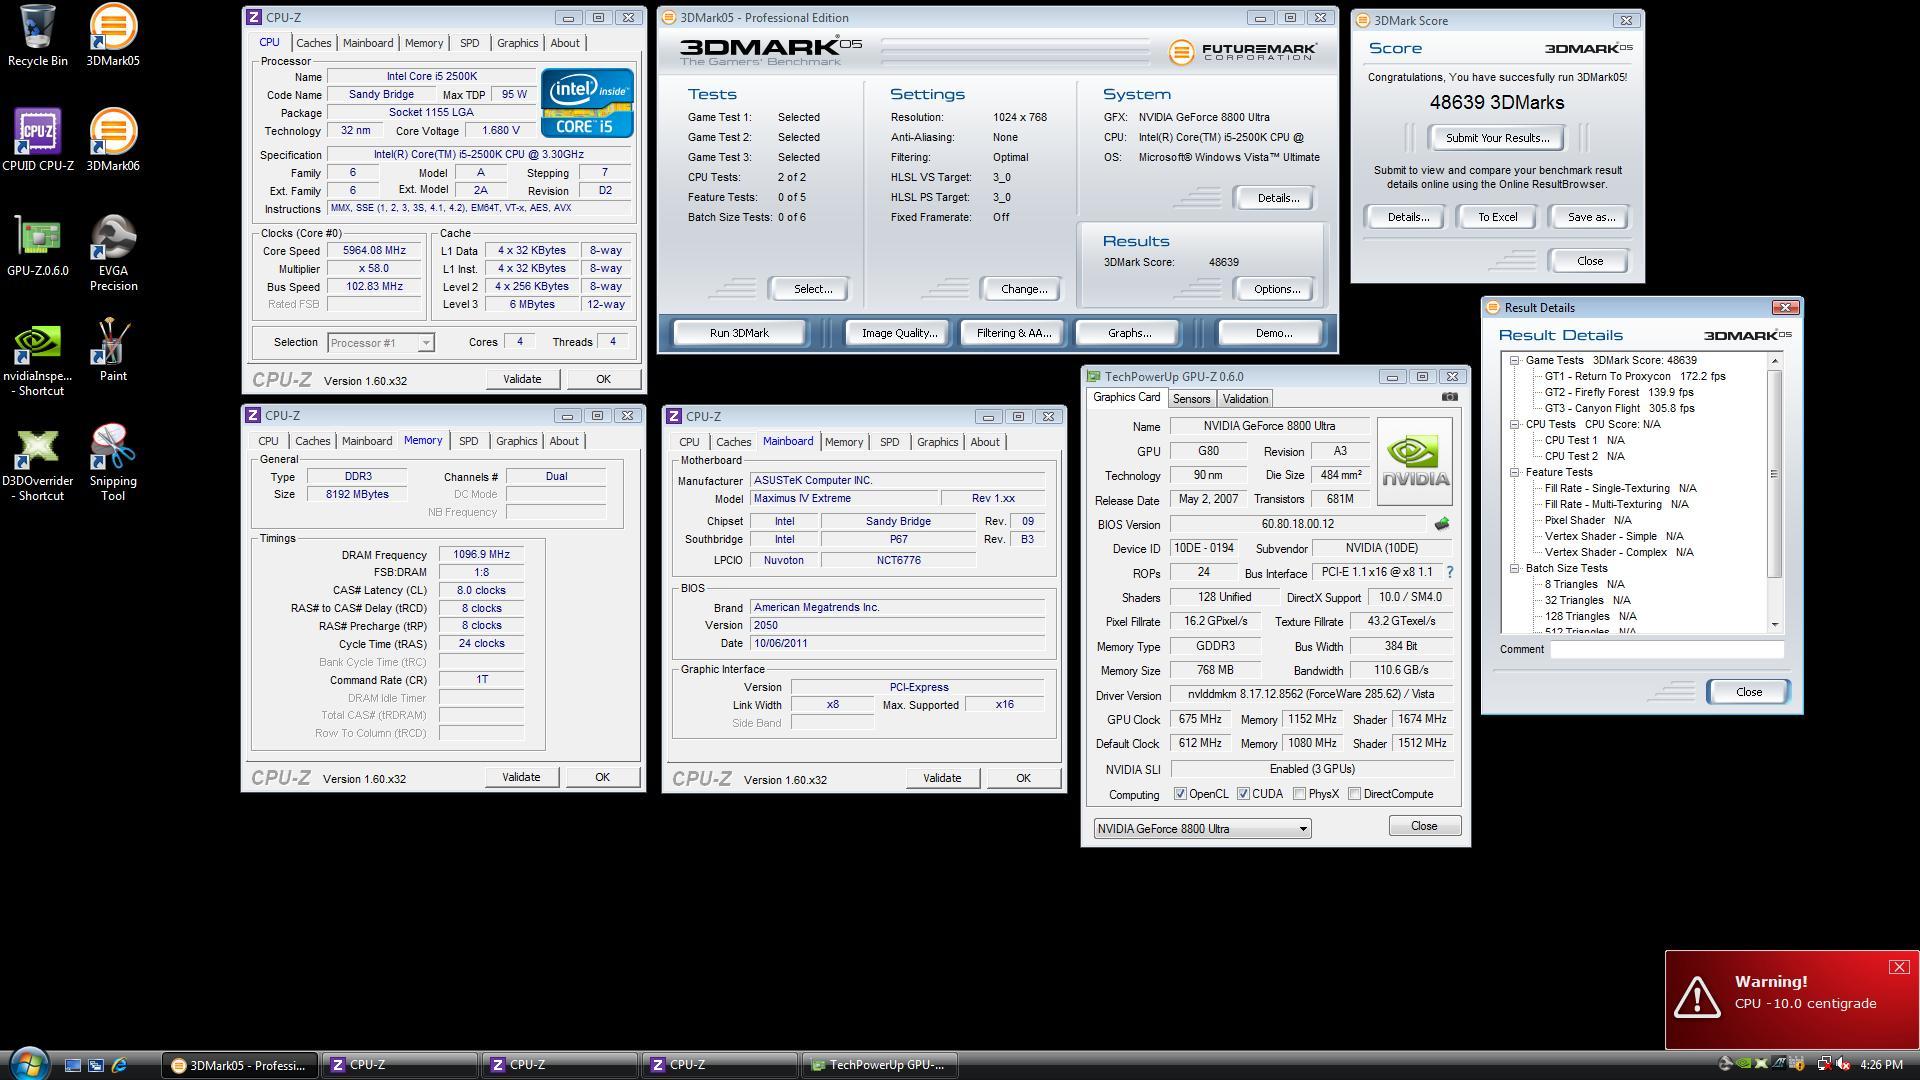Click To Excel in Score window
This screenshot has height=1080, width=1920.
click(x=1497, y=217)
